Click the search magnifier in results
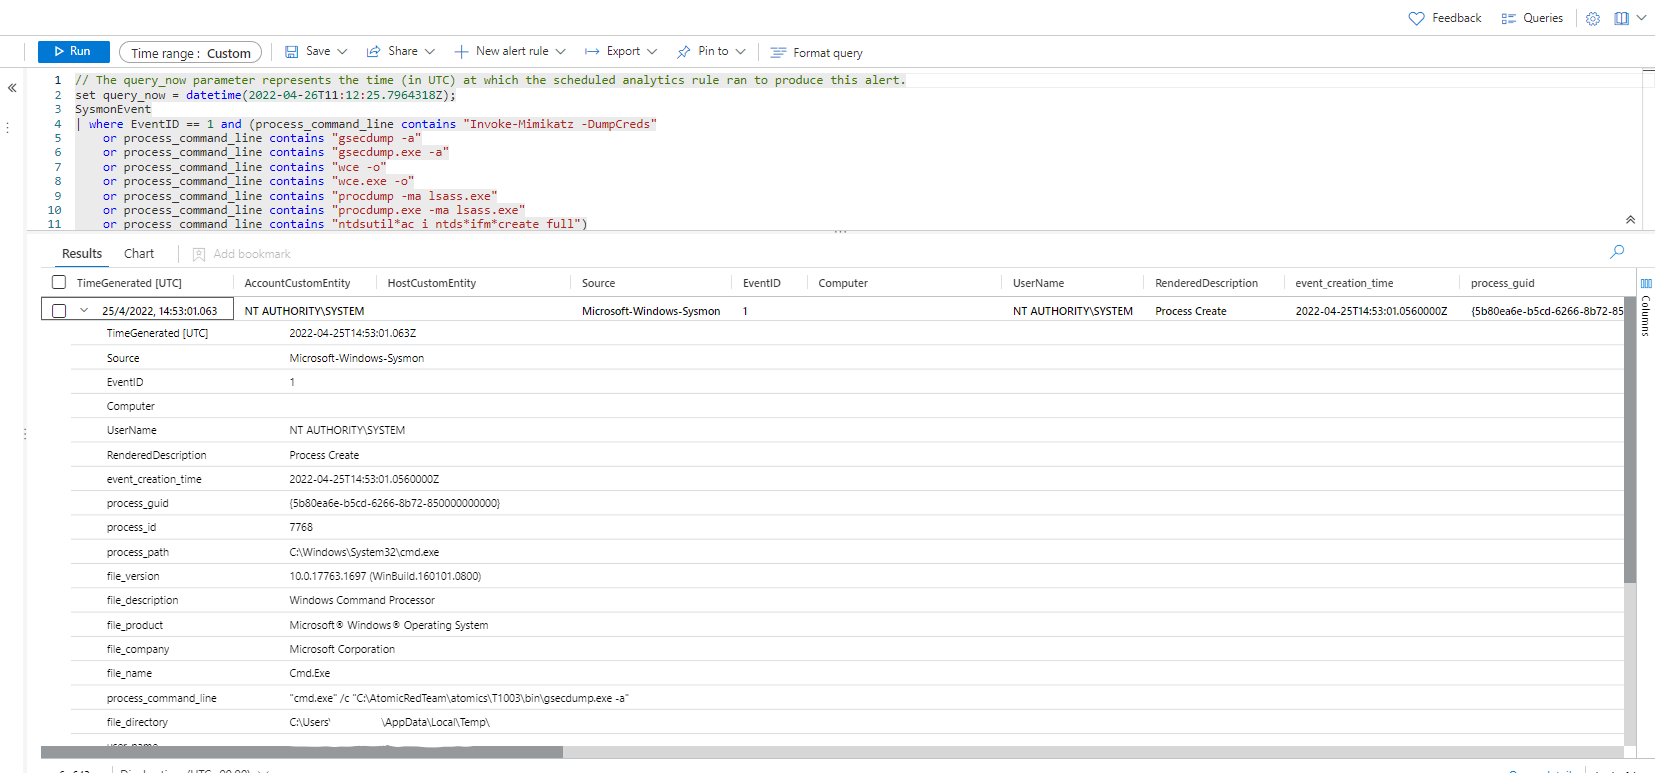This screenshot has height=773, width=1660. 1617,252
